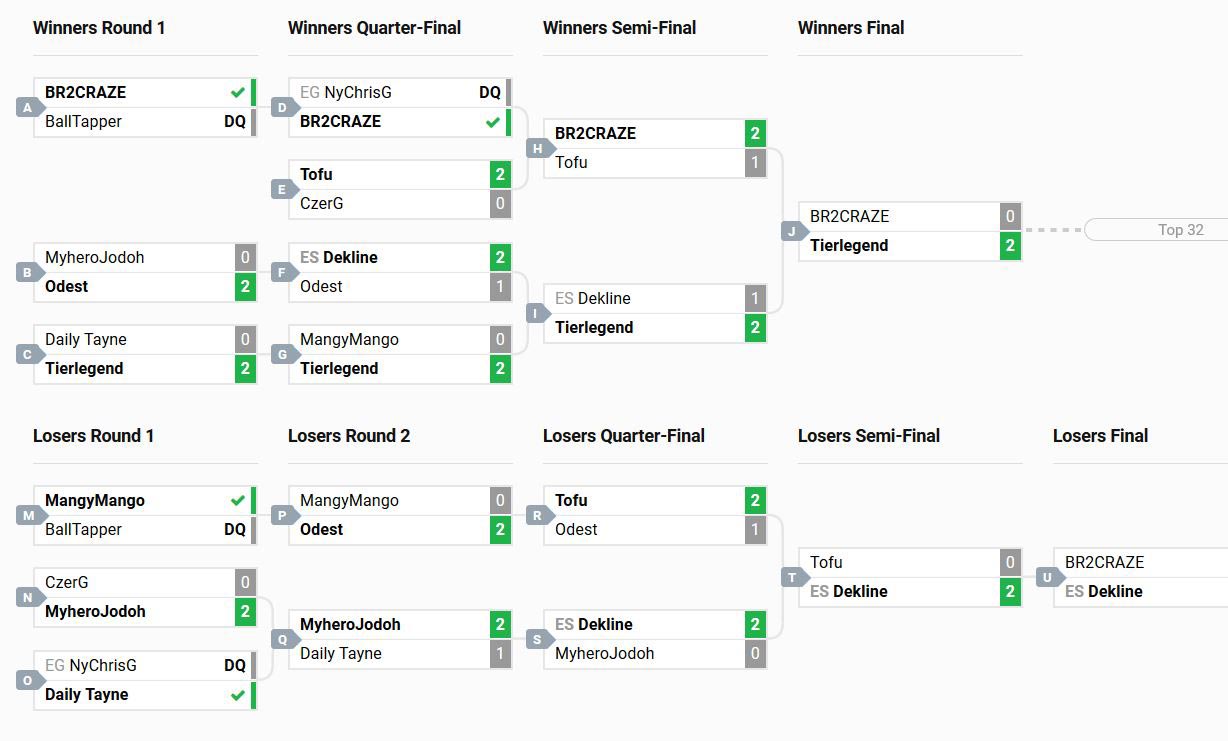
Task: Click the DQ marker beside BallTapper
Action: [x=236, y=121]
